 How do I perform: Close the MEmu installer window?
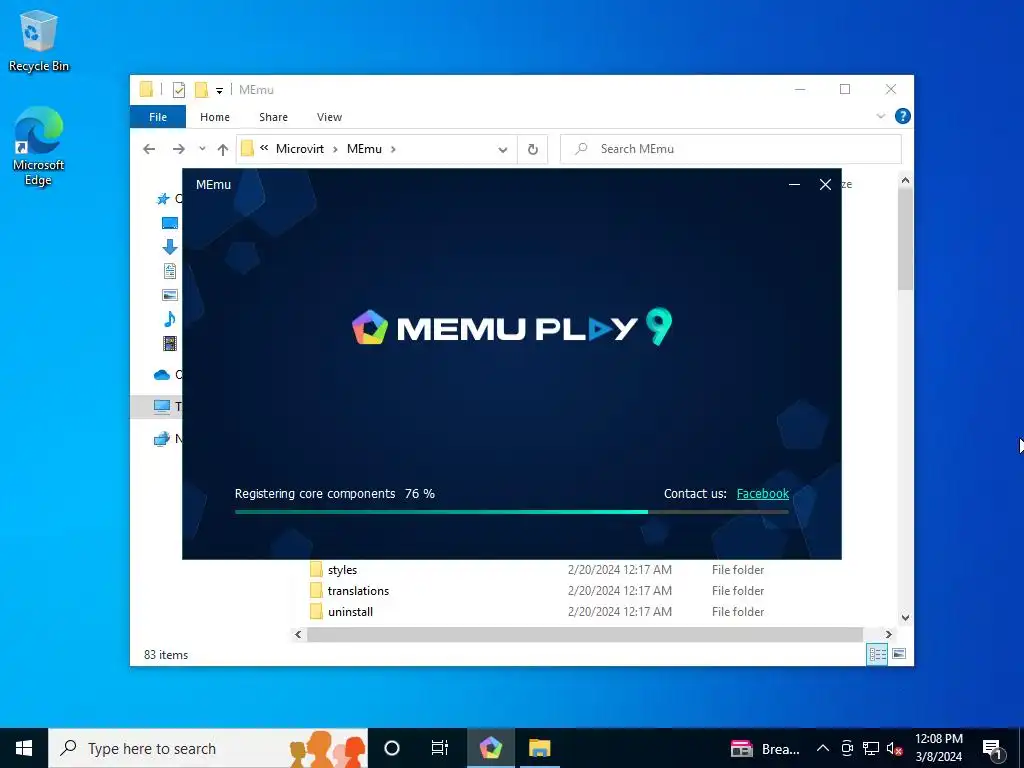(x=825, y=185)
